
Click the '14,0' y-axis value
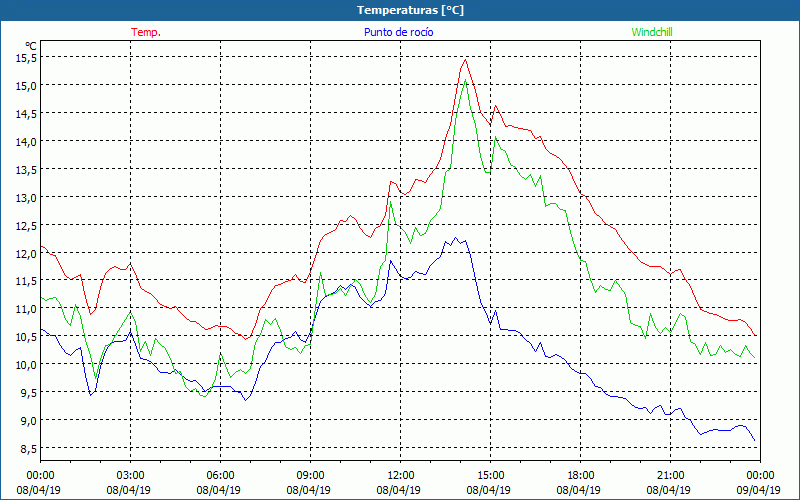(x=27, y=142)
